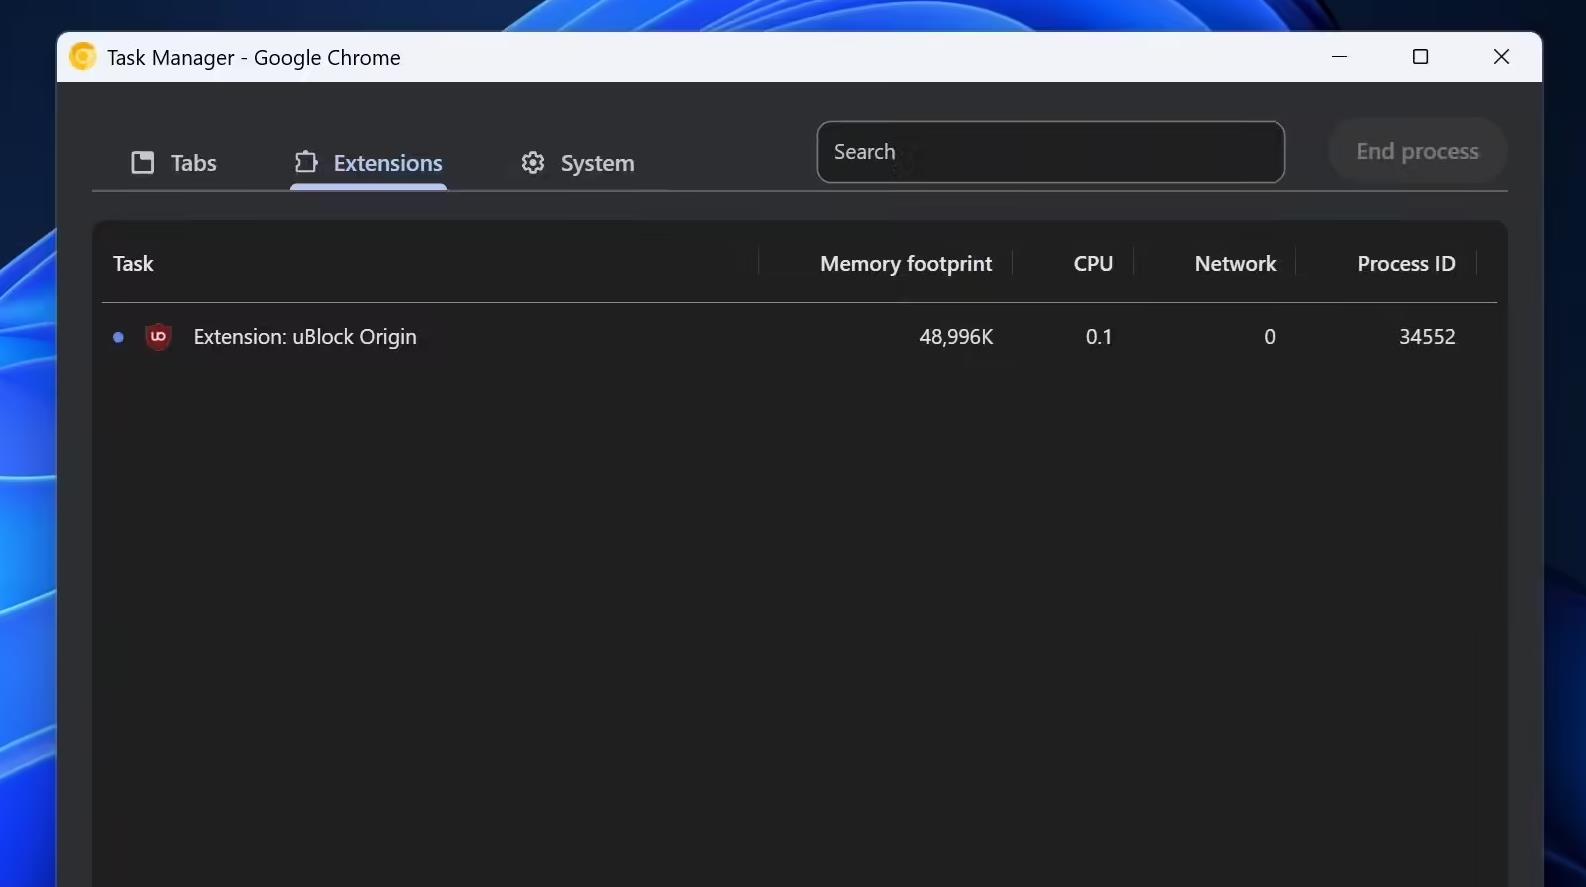Screen dimensions: 1586x887
Task: Close the Task Manager window
Action: pos(1501,57)
